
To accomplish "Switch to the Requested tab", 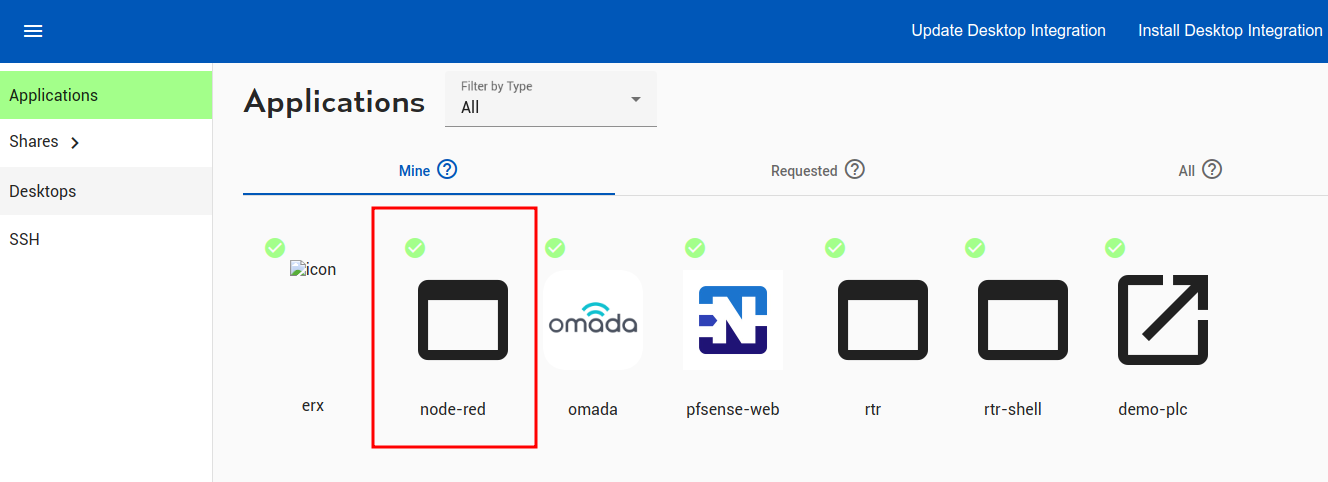I will [x=803, y=171].
